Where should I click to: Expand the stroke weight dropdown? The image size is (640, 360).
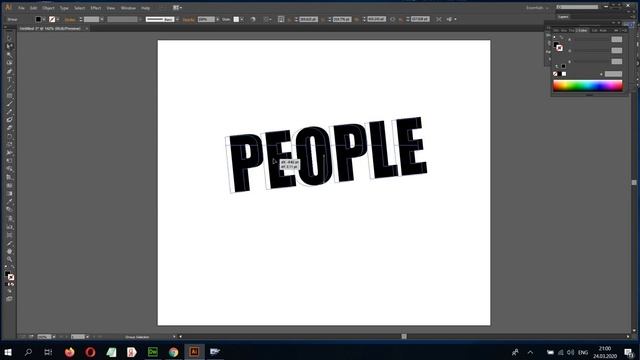pos(102,19)
